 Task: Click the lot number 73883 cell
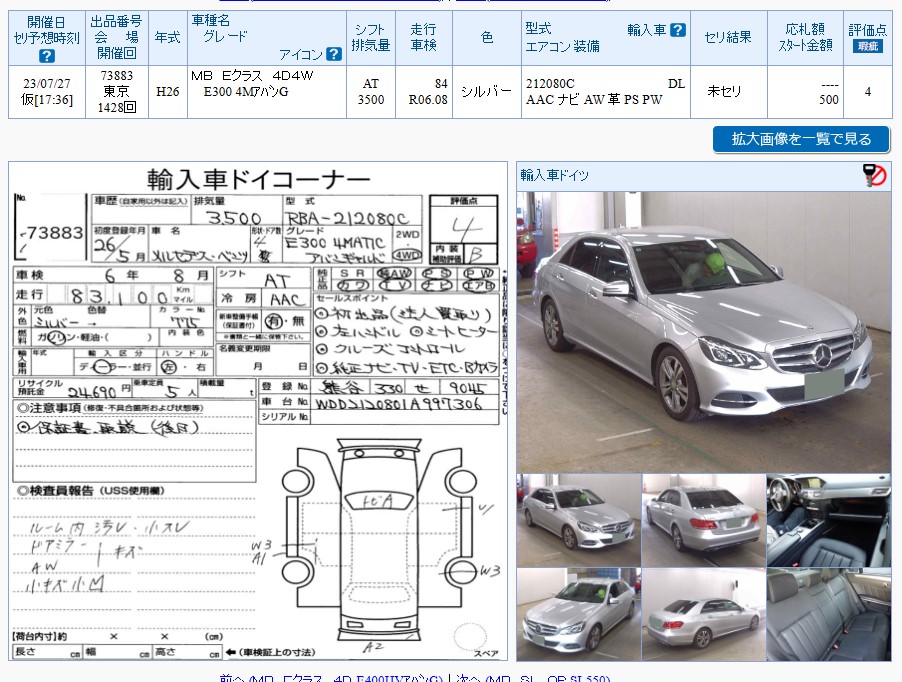117,92
